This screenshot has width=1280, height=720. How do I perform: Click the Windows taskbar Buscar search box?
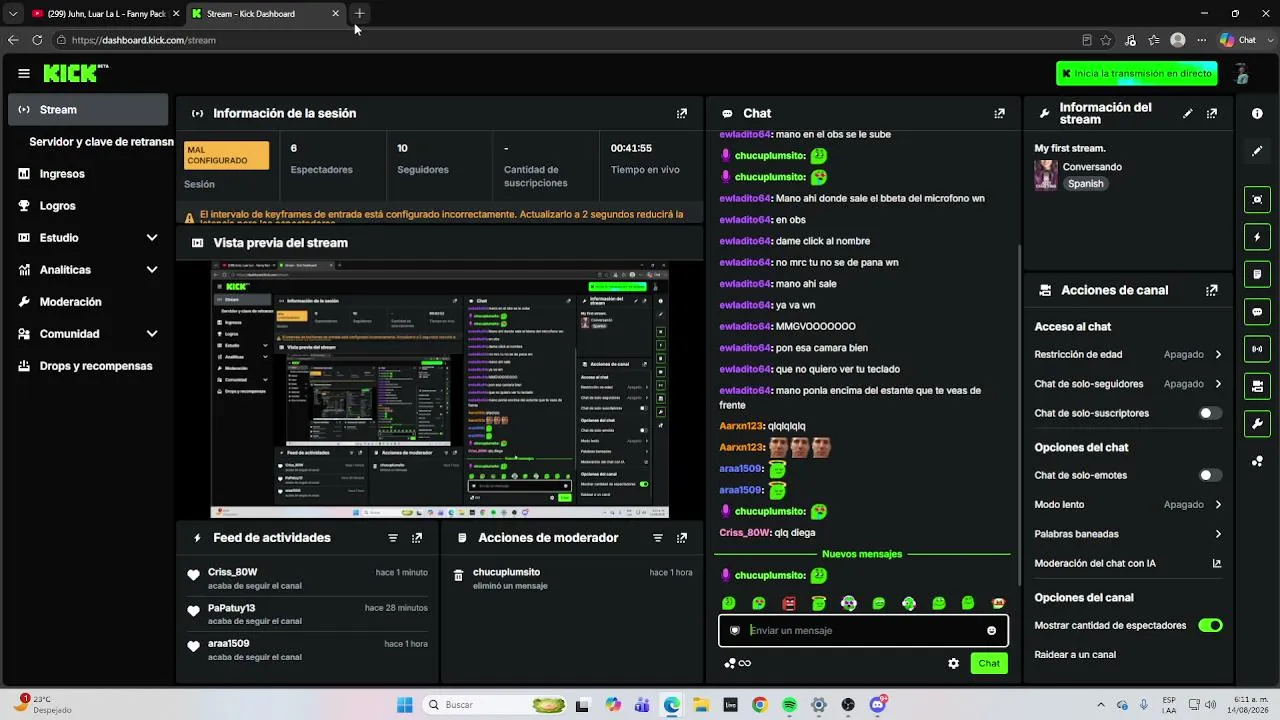pyautogui.click(x=495, y=705)
